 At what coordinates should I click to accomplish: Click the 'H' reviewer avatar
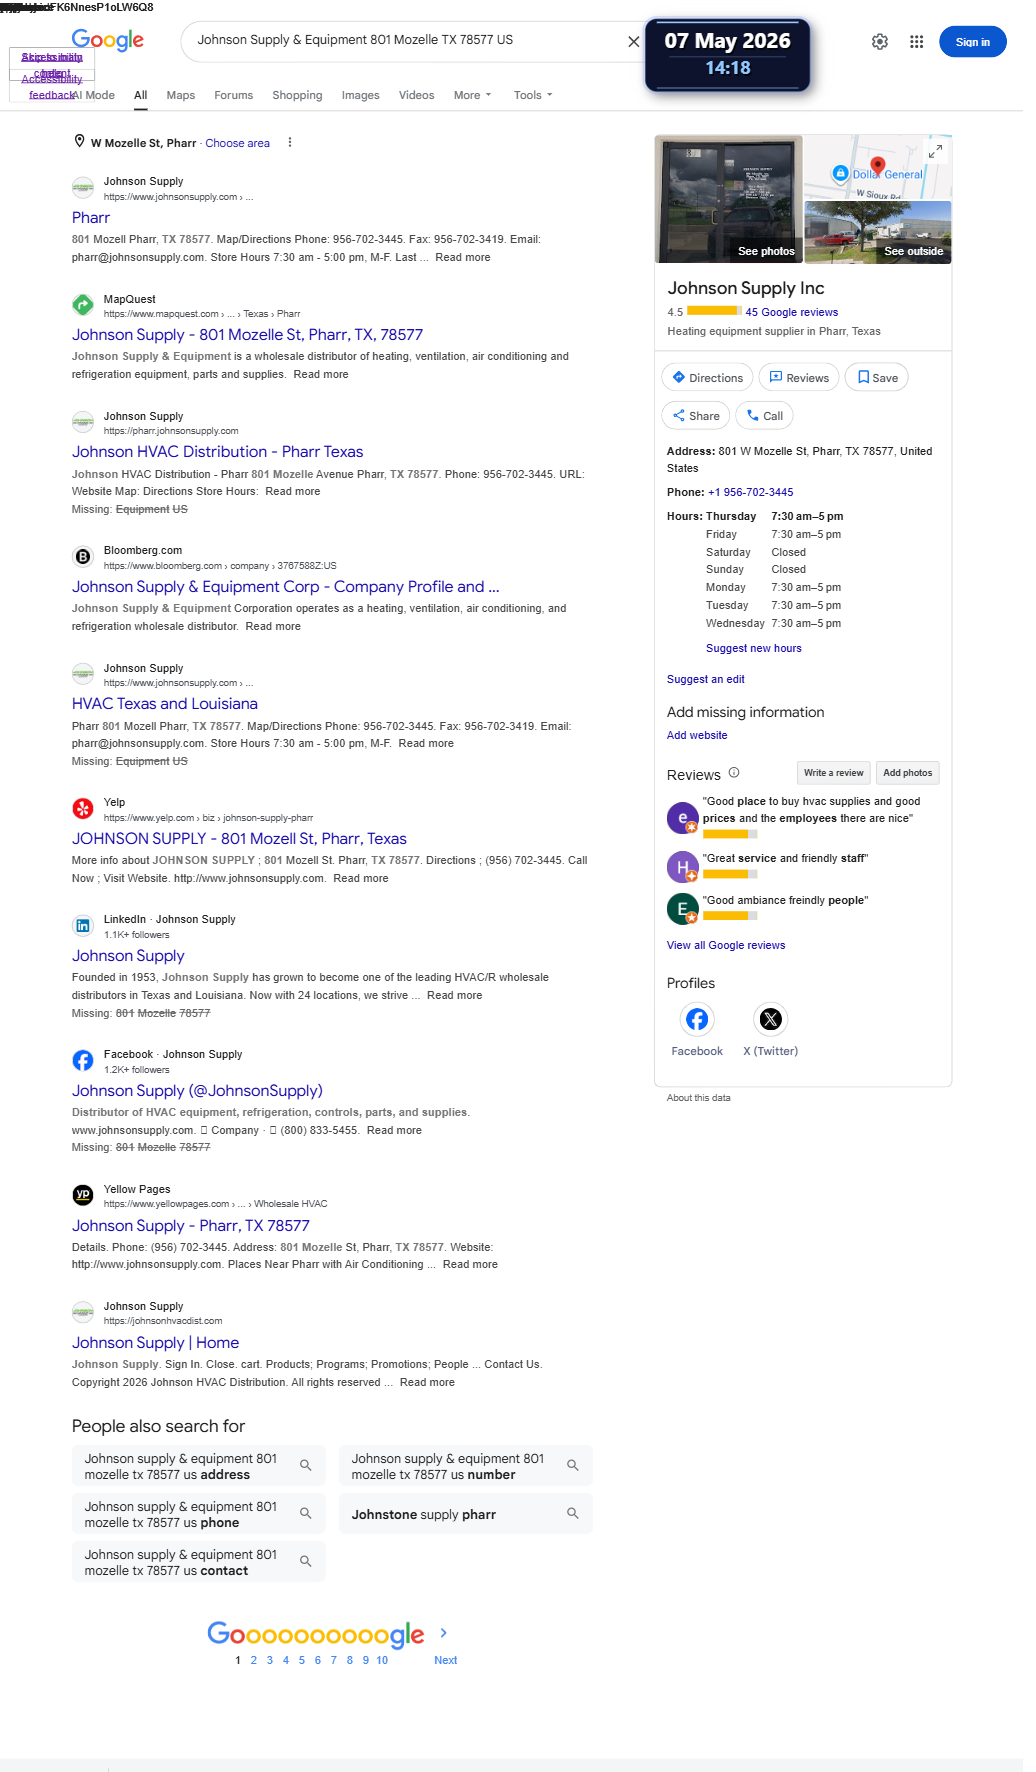coord(682,866)
